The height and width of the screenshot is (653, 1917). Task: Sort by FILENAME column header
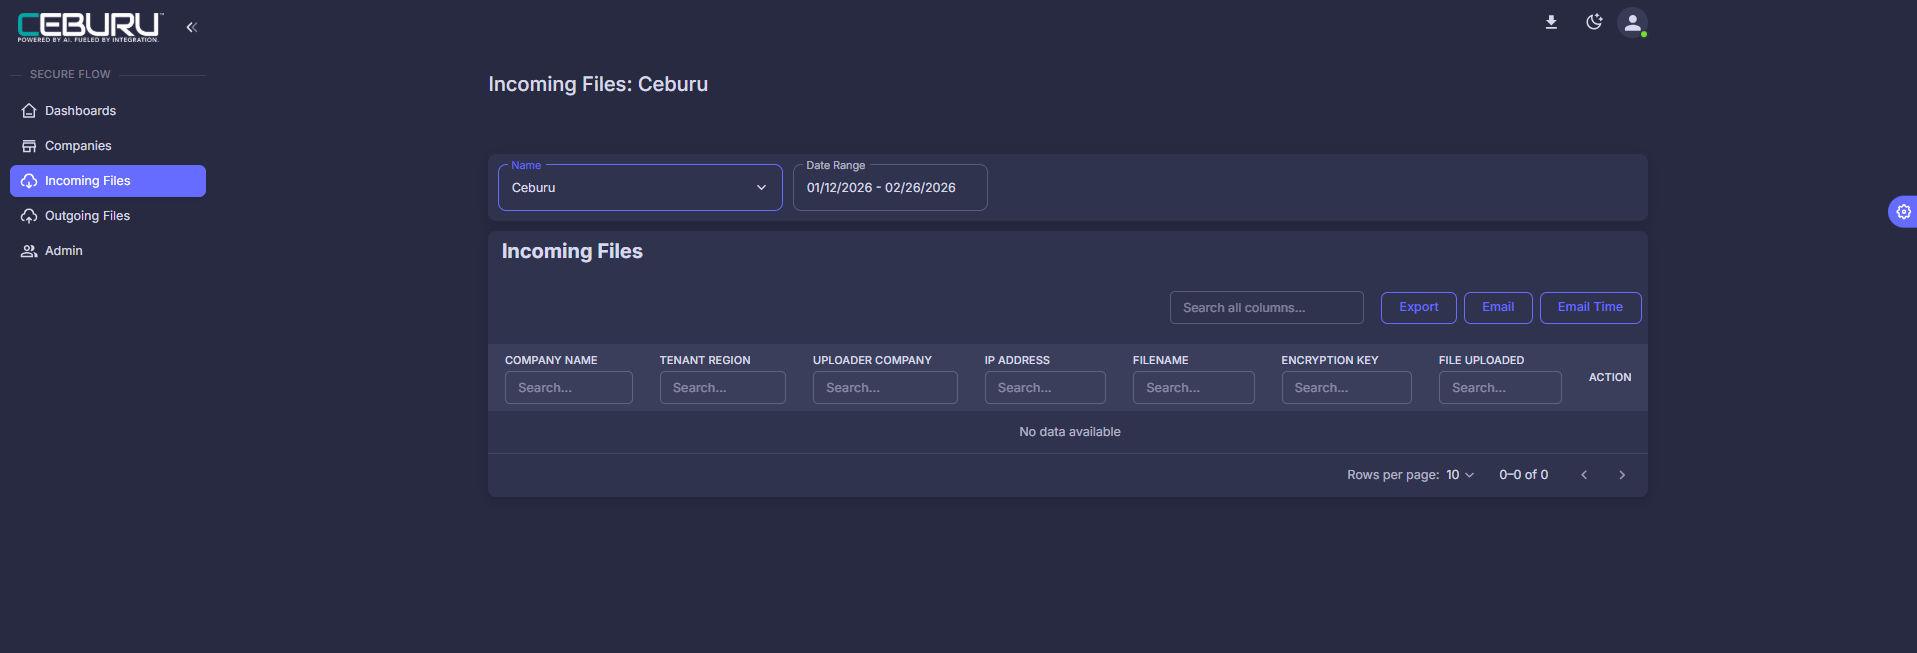(x=1161, y=360)
